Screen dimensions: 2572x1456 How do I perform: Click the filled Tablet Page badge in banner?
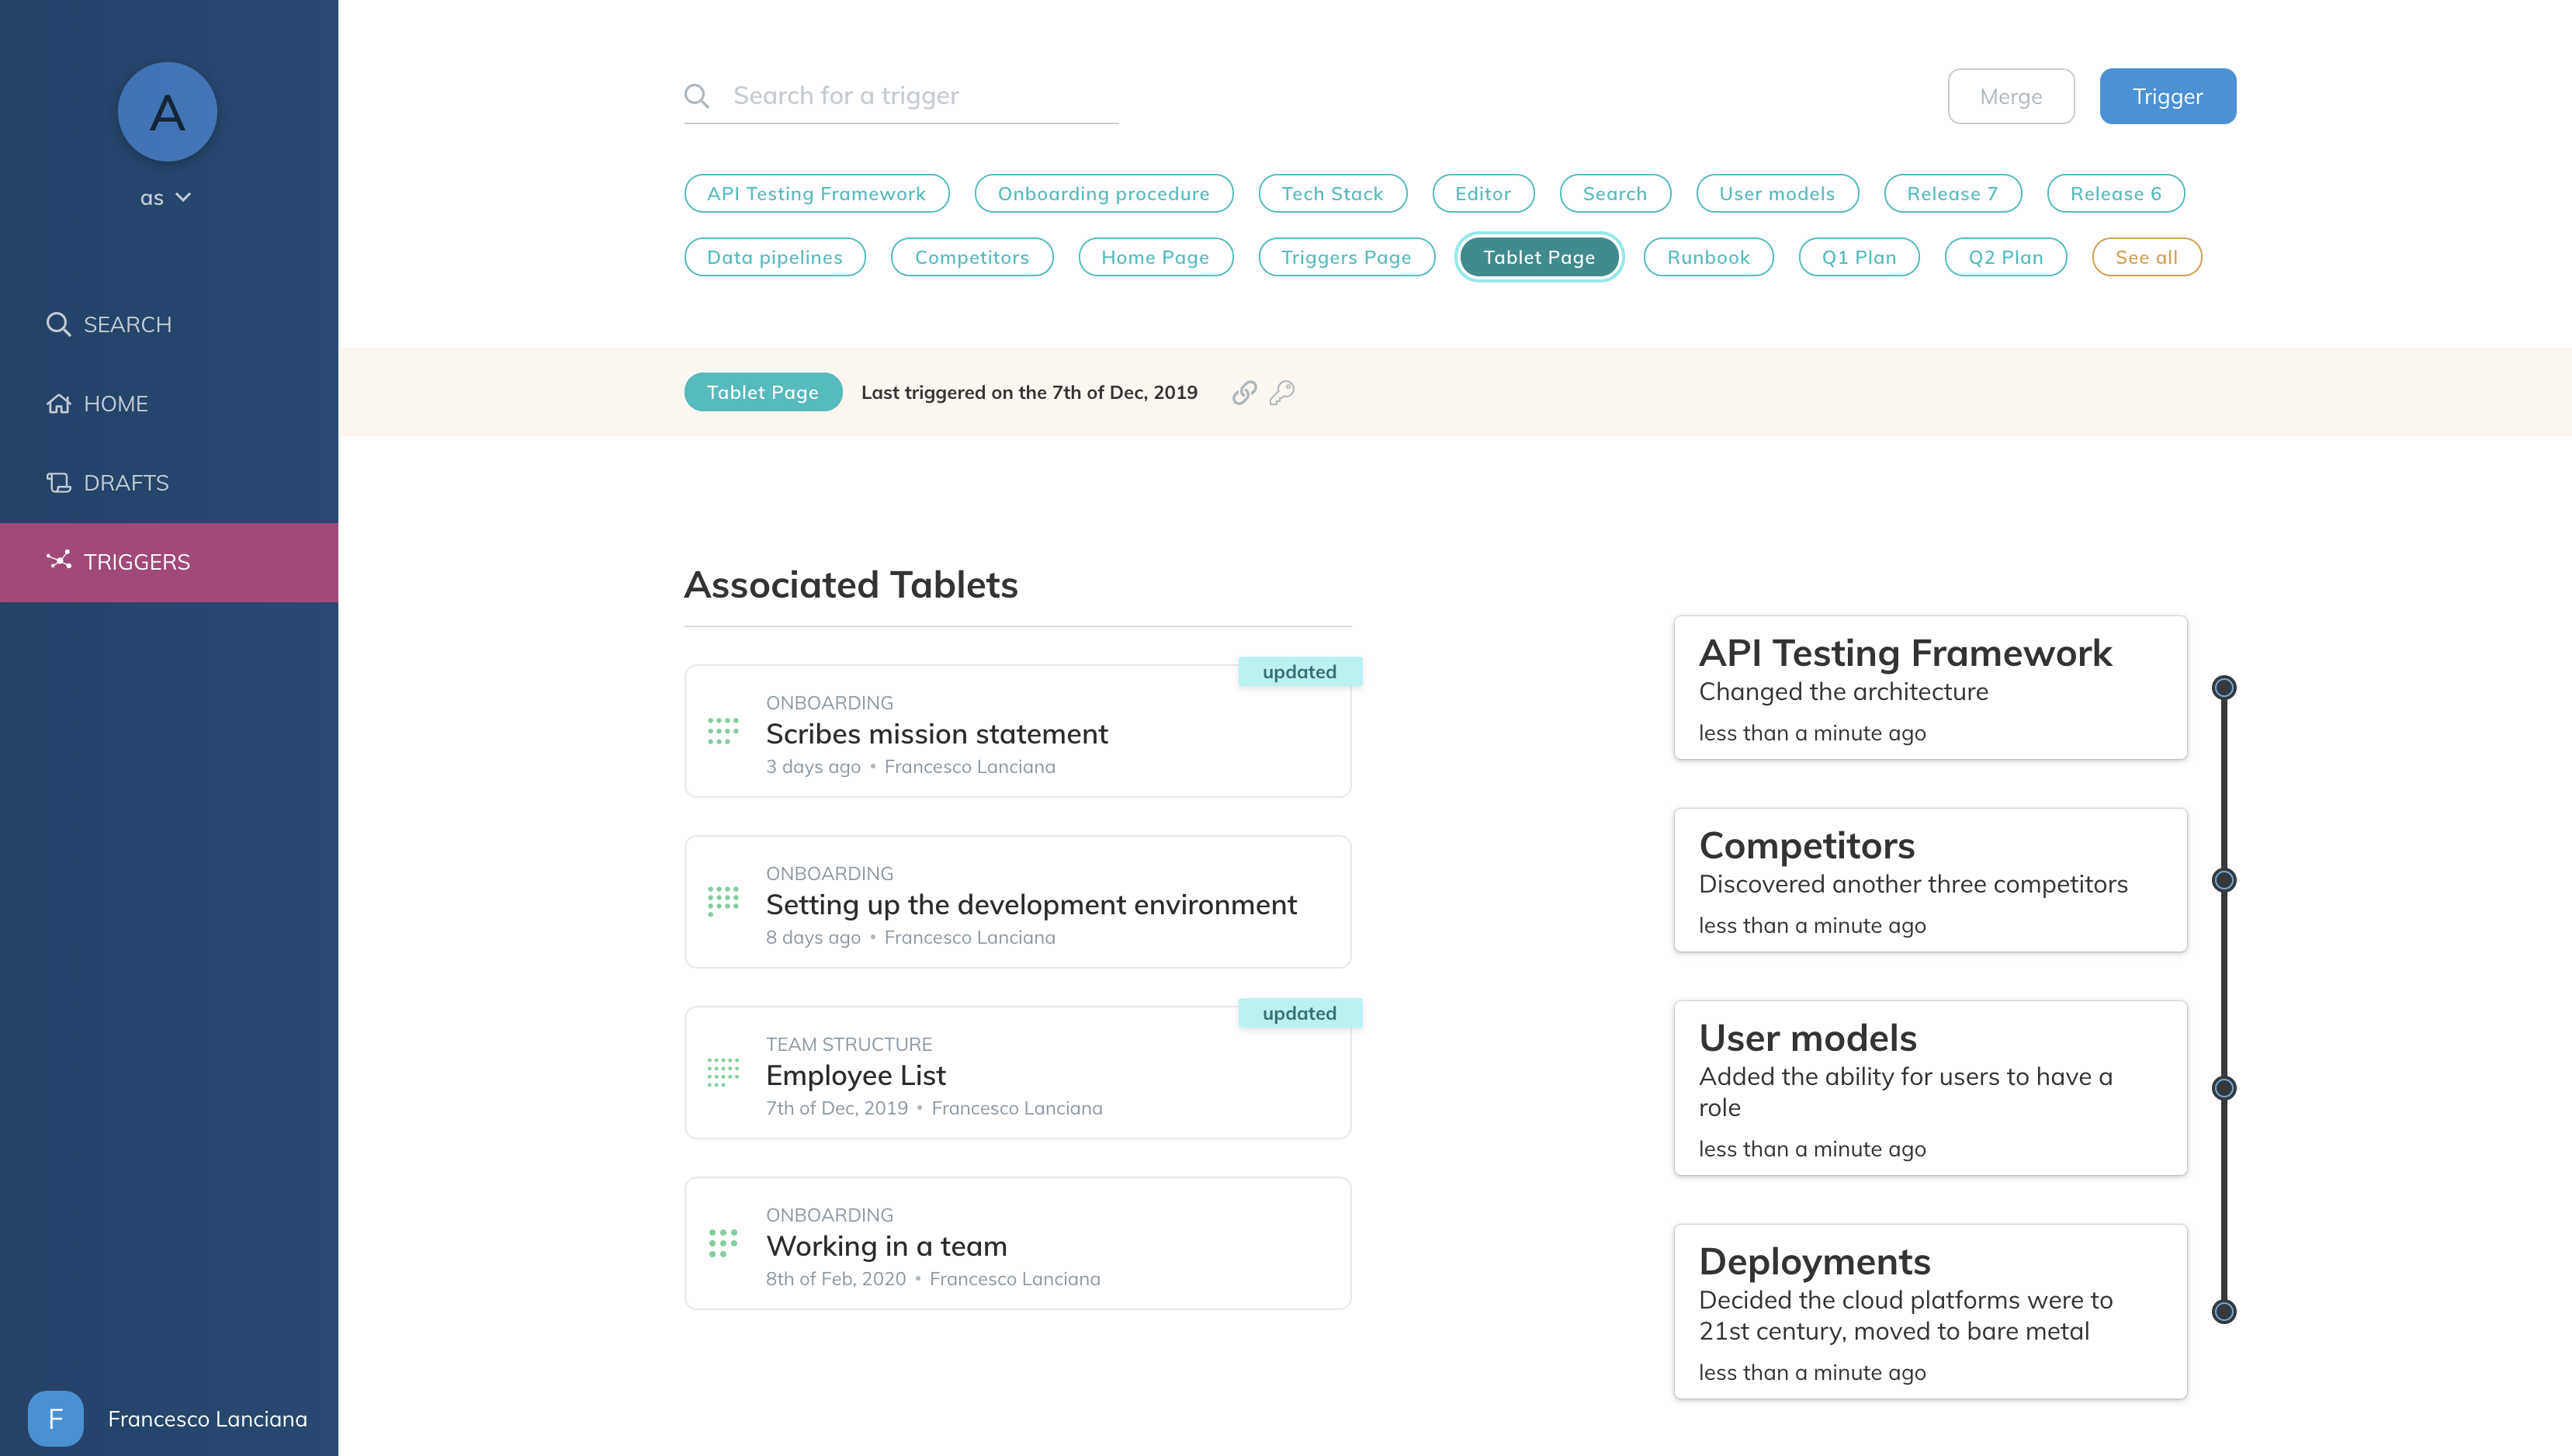tap(762, 392)
